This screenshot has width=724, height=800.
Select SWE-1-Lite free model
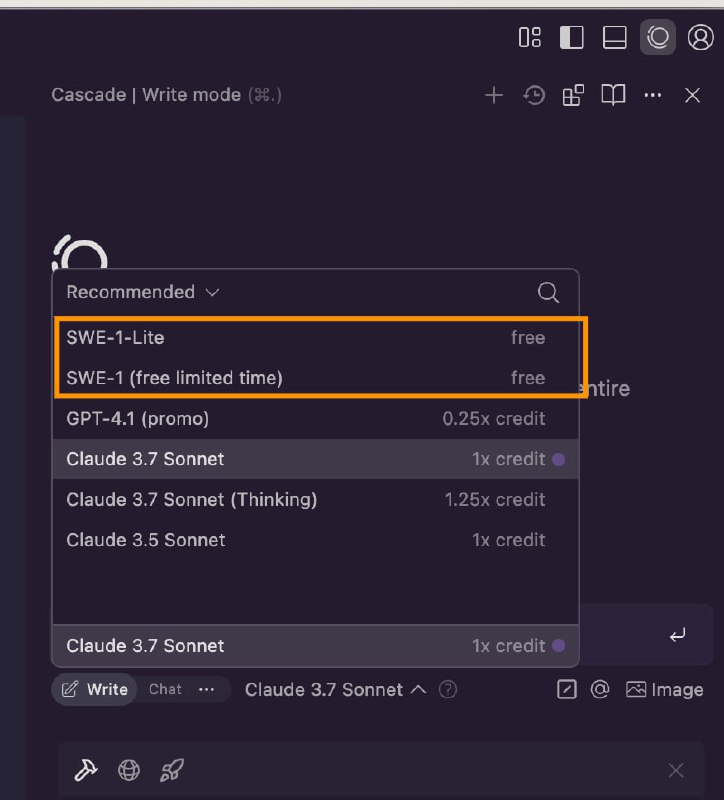coord(315,338)
